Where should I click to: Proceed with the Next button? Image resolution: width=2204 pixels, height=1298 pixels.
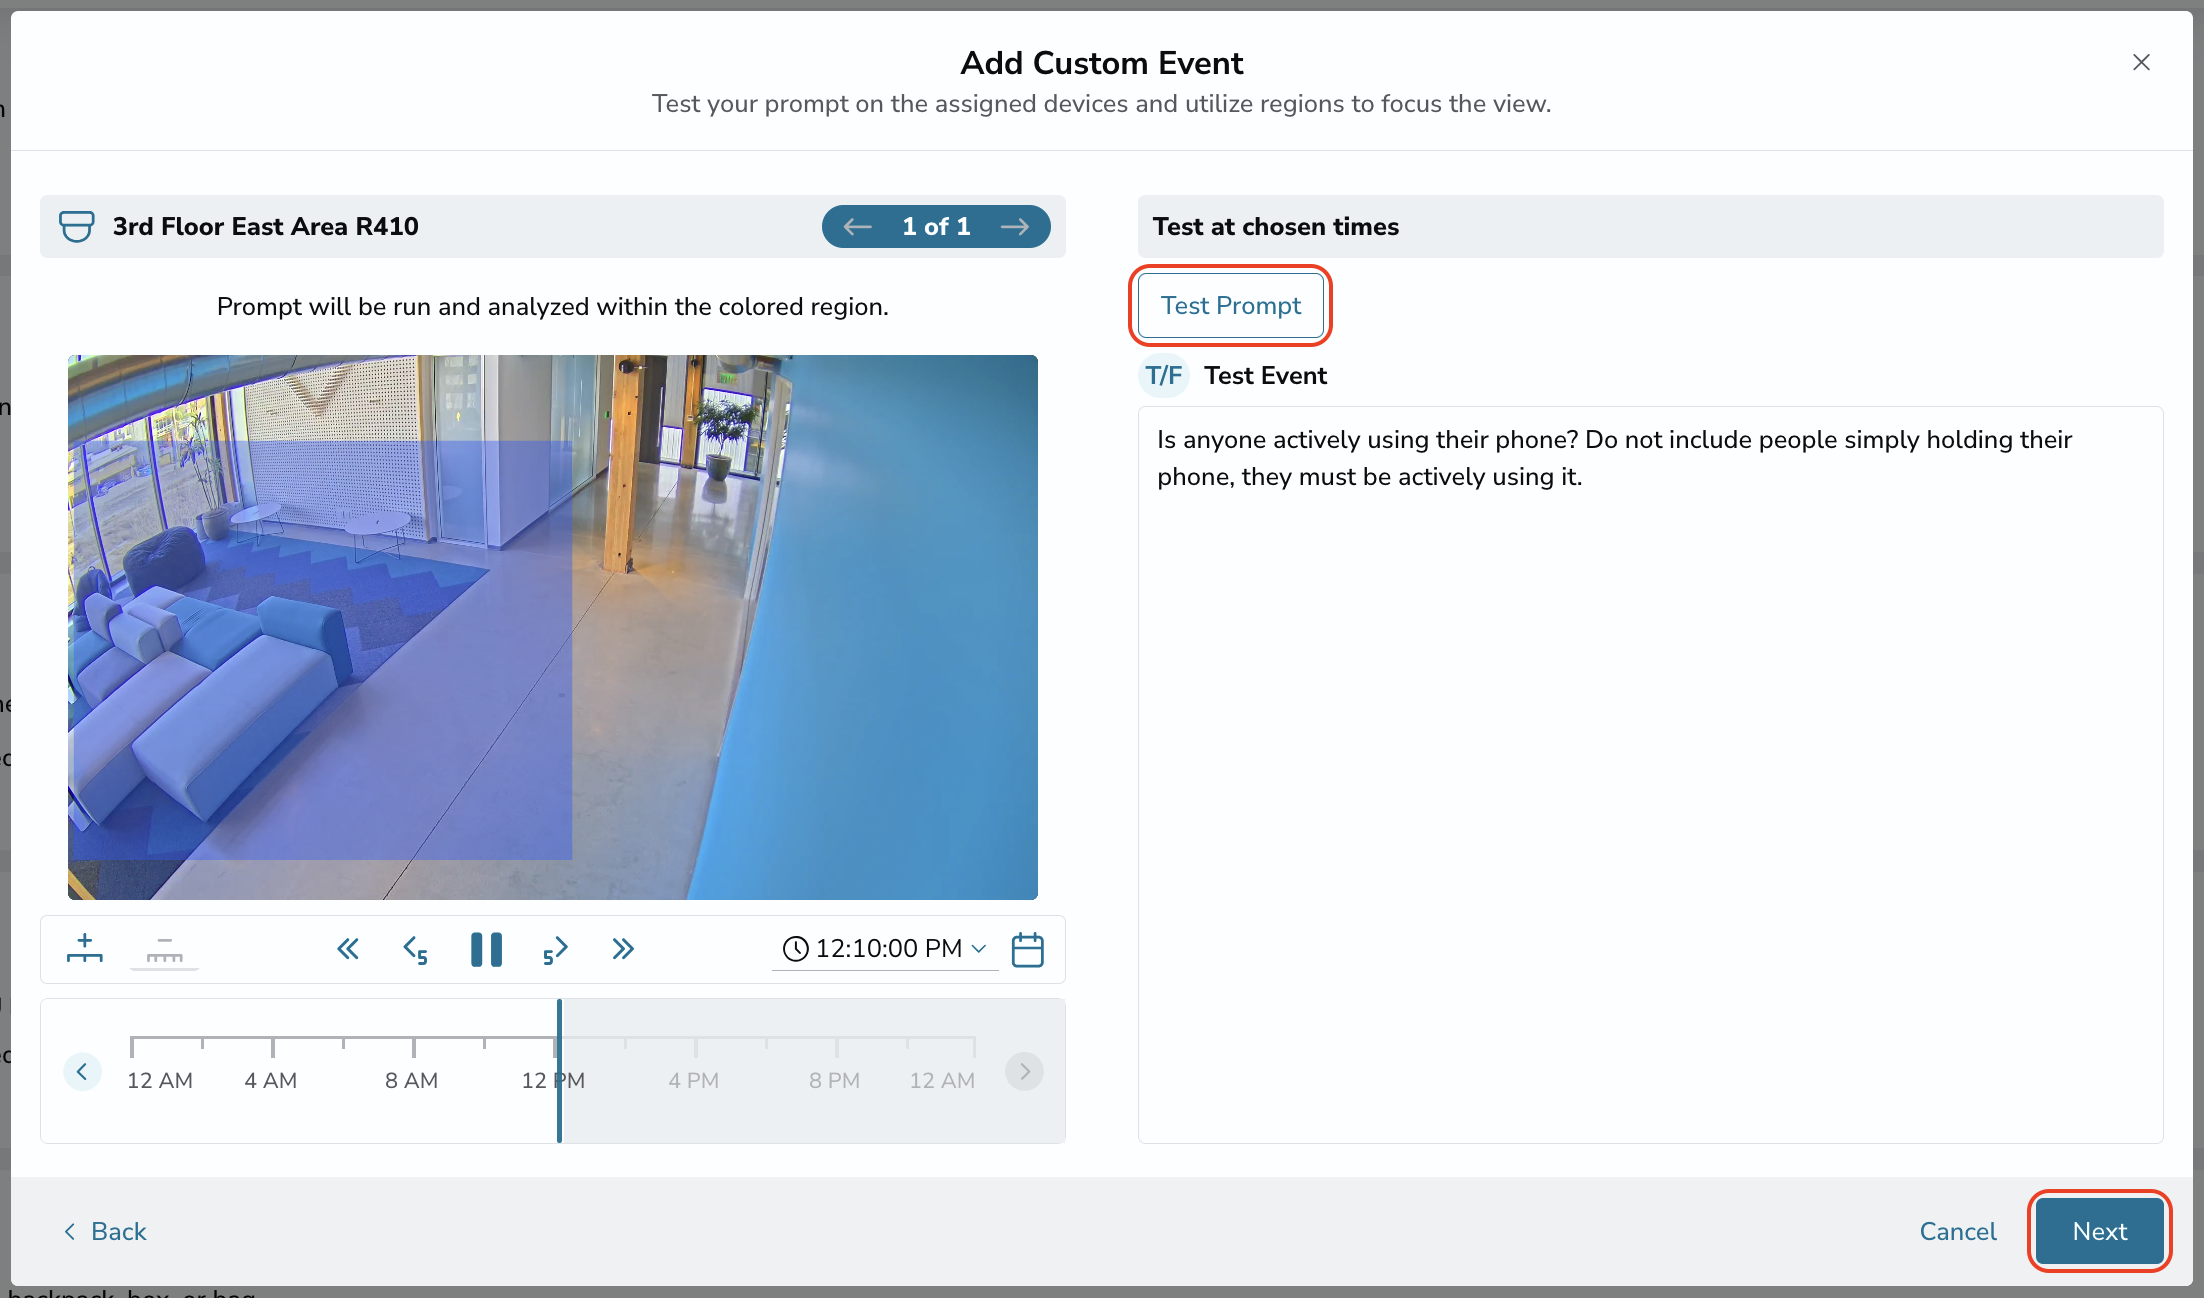pos(2100,1231)
